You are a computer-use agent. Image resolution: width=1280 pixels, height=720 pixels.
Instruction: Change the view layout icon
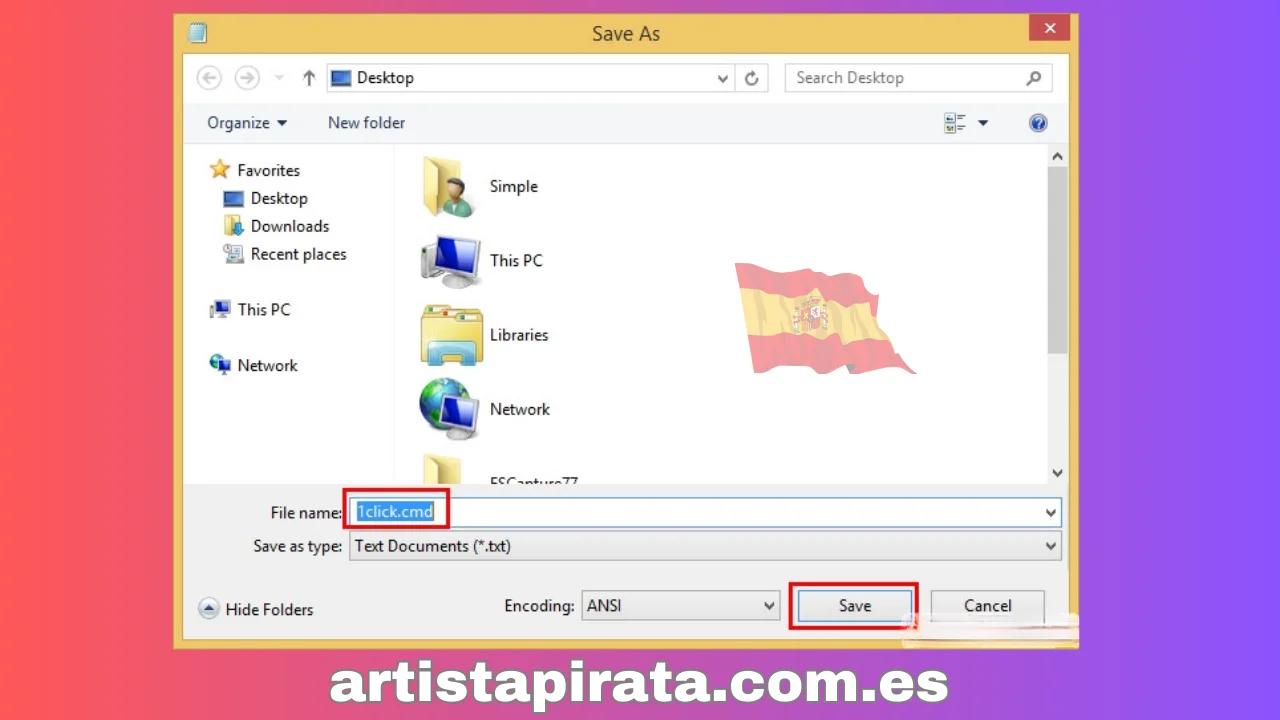(x=955, y=123)
